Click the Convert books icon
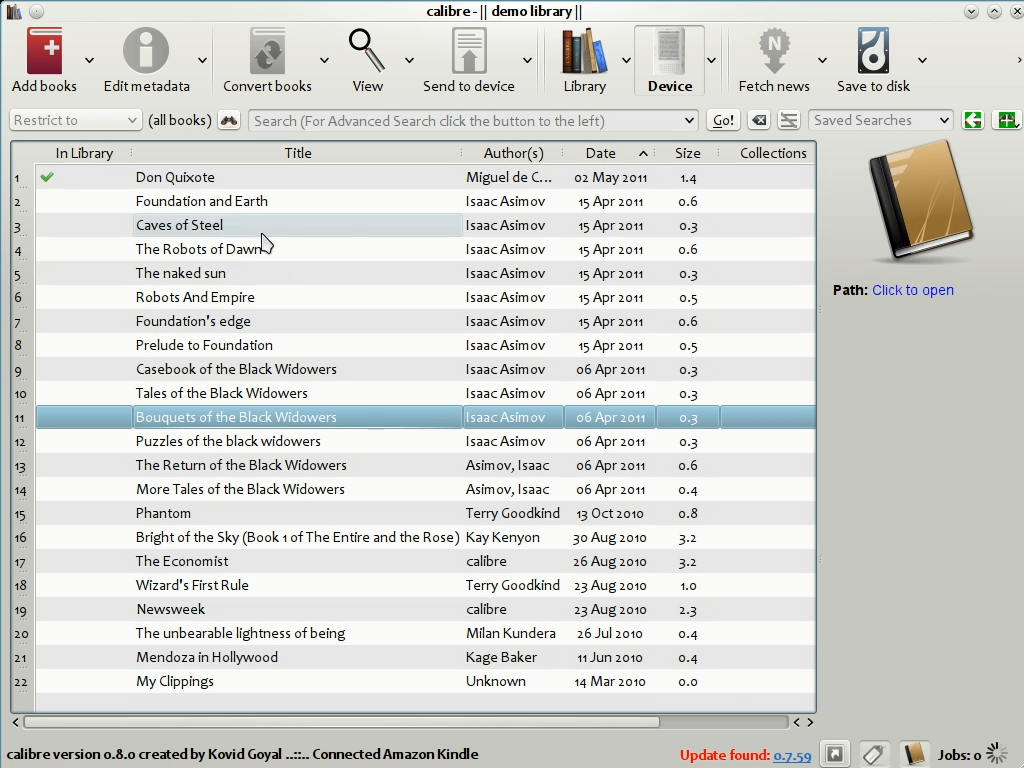This screenshot has width=1024, height=768. [x=267, y=52]
